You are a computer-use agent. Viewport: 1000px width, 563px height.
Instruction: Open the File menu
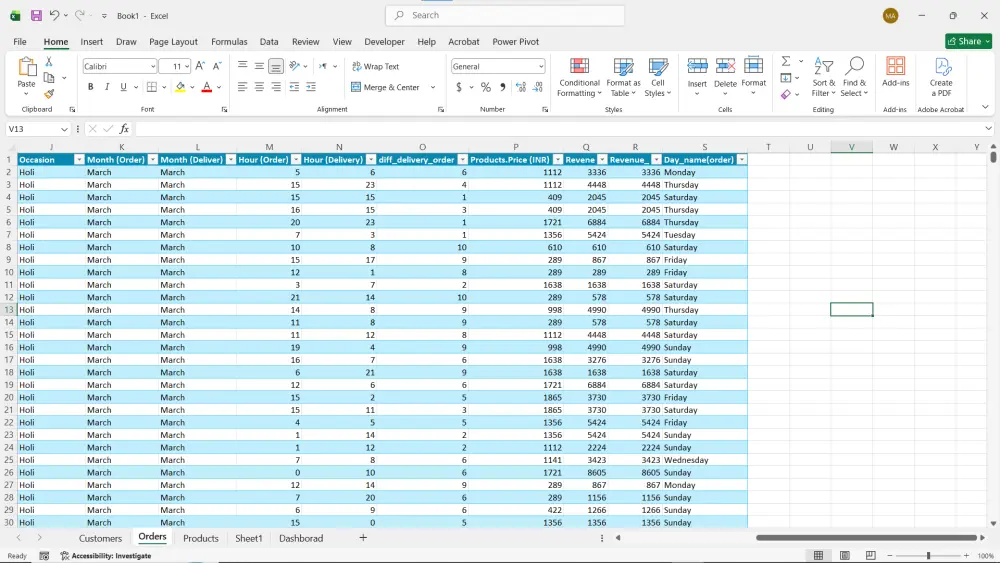pos(20,41)
